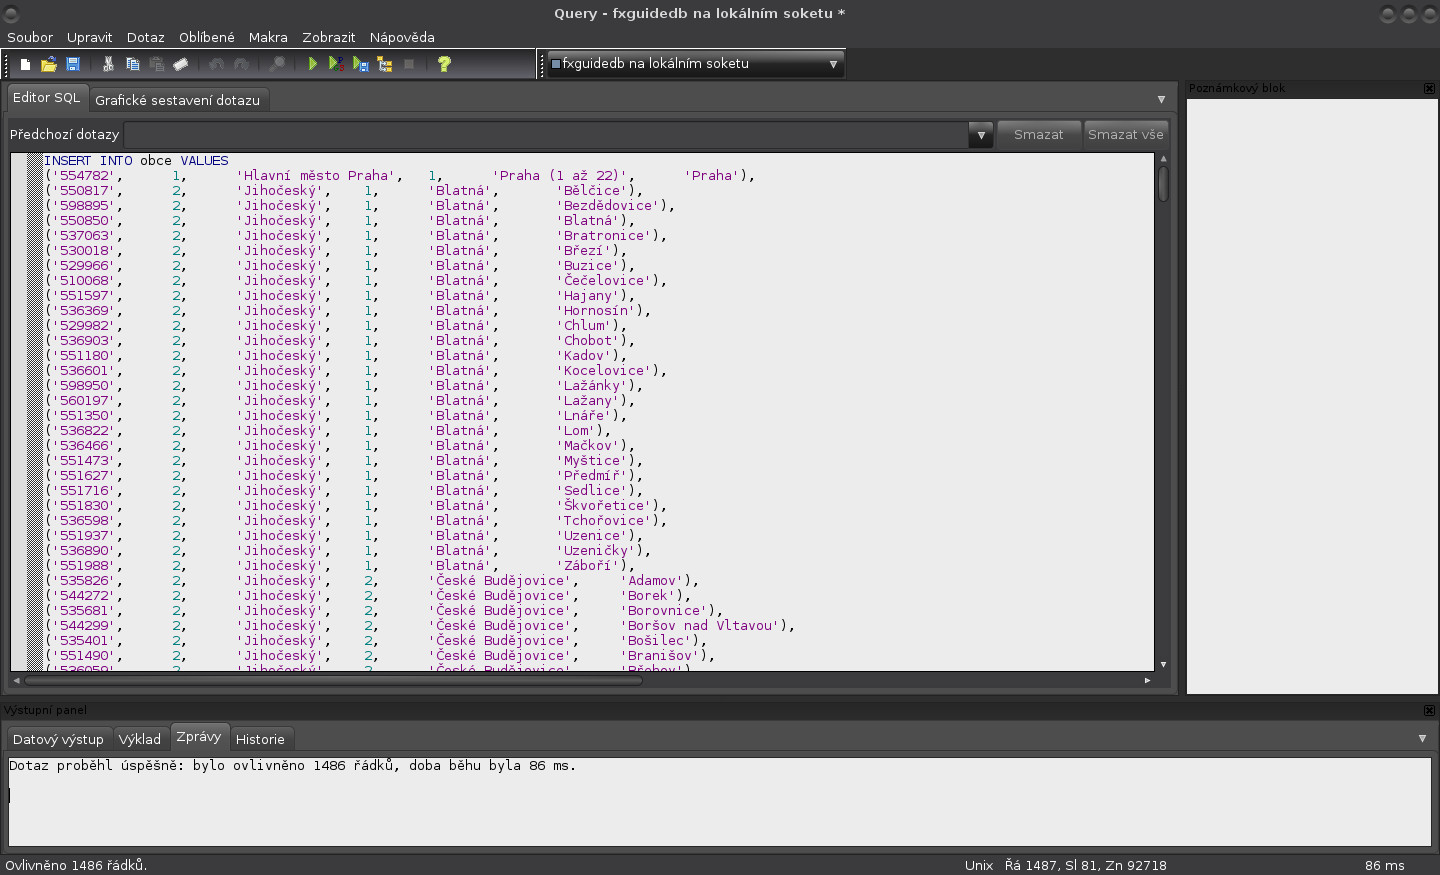The height and width of the screenshot is (875, 1440).
Task: Open help via yellow question mark
Action: point(444,64)
